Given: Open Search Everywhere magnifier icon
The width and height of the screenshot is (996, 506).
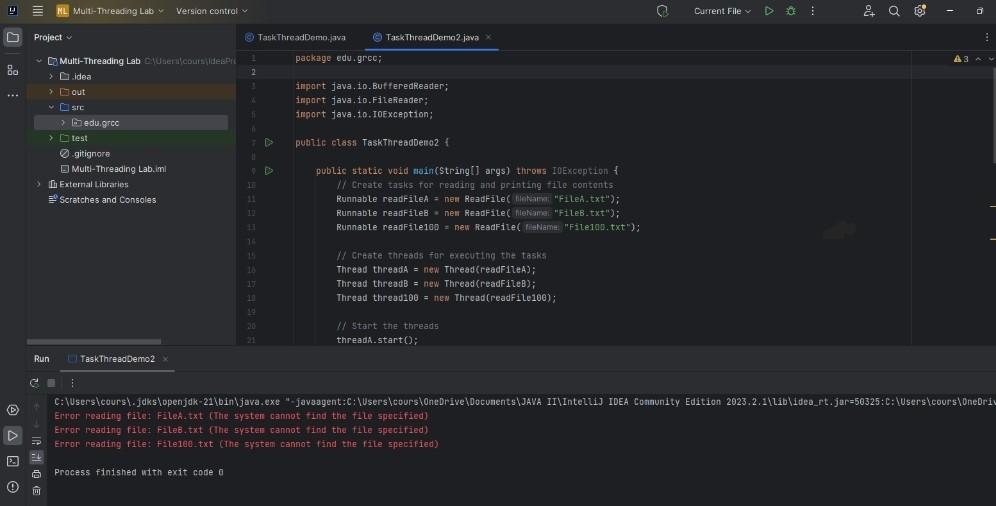Looking at the screenshot, I should (894, 11).
